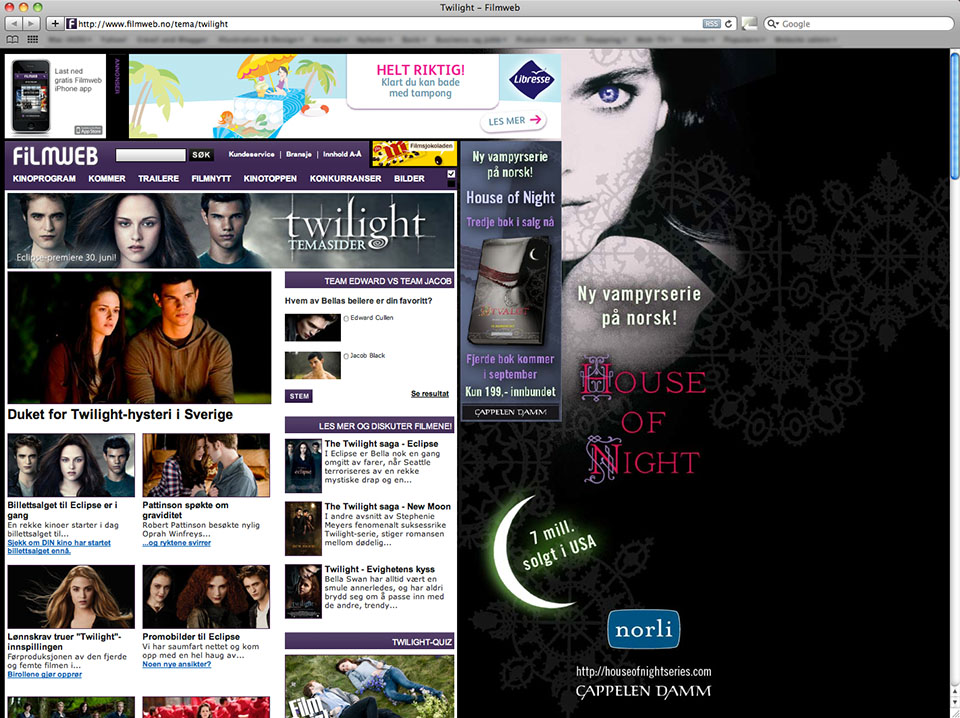Open Kundeservice link
The height and width of the screenshot is (718, 960).
251,154
